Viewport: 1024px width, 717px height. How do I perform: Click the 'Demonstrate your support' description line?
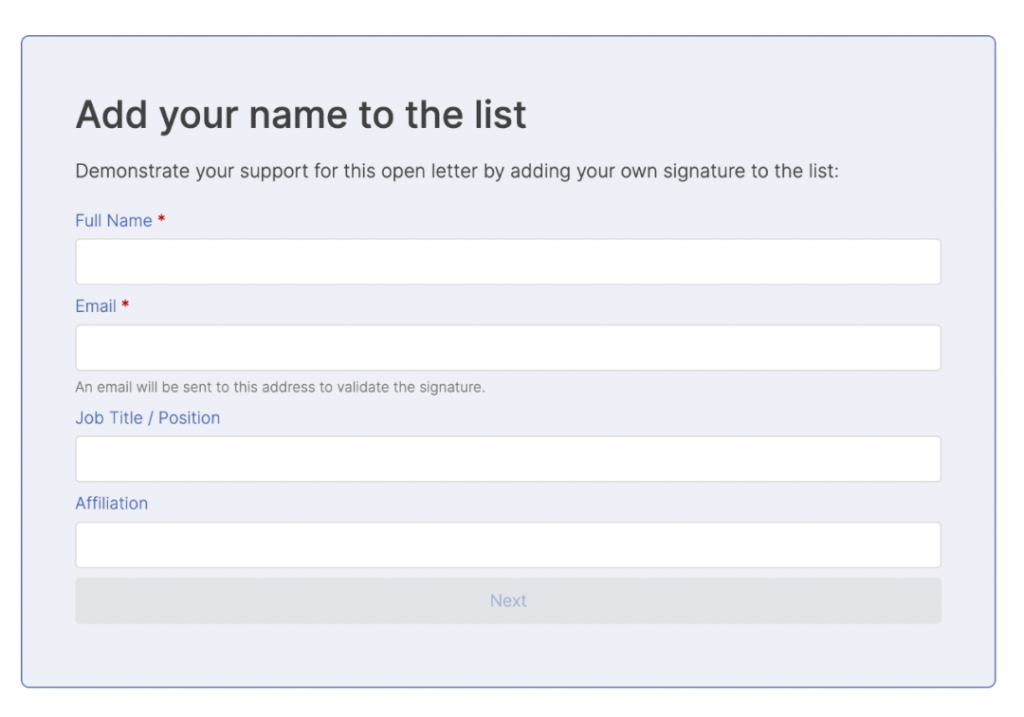(x=457, y=170)
